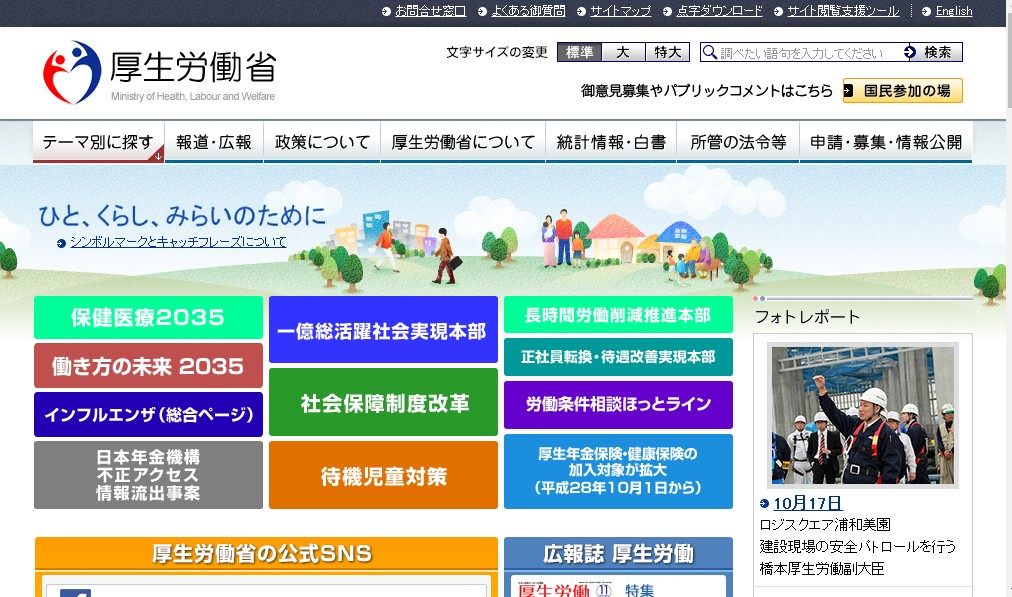Click the 社会保障制度改革 banner
This screenshot has height=597, width=1012.
(x=383, y=402)
